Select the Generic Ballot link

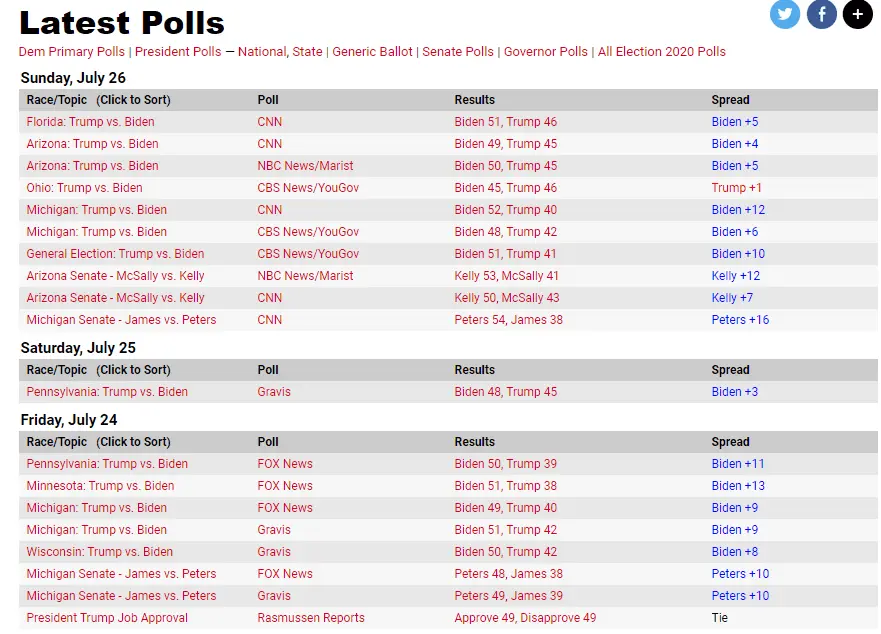coord(372,52)
